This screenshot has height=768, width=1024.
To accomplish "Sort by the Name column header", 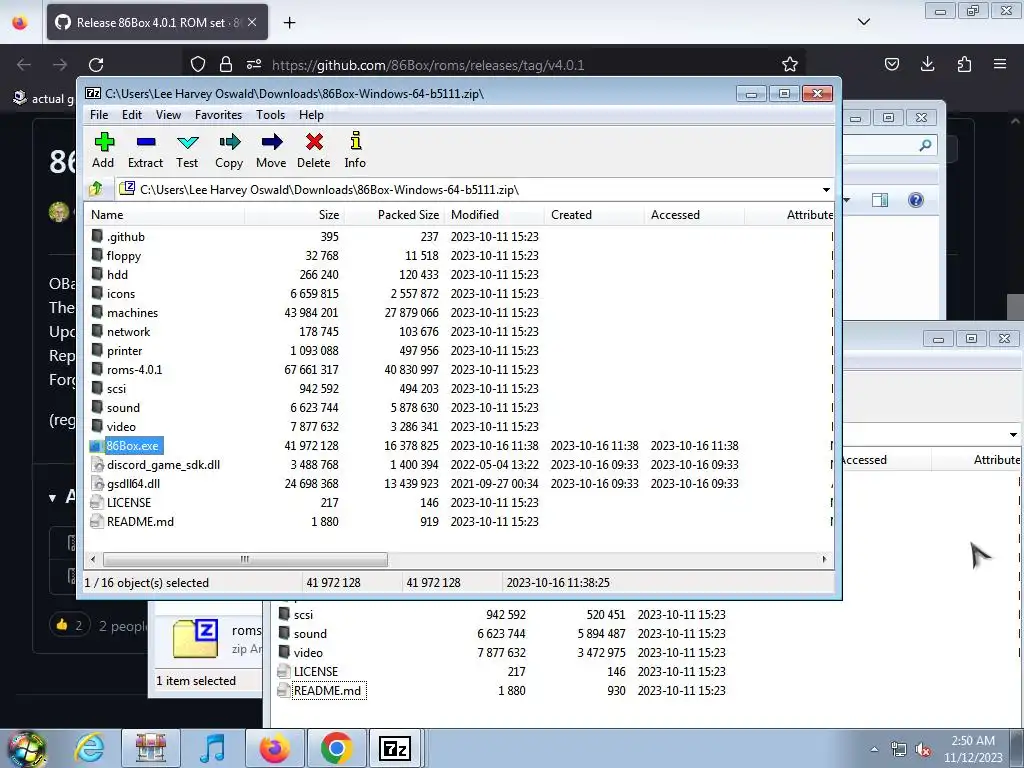I will pyautogui.click(x=165, y=215).
